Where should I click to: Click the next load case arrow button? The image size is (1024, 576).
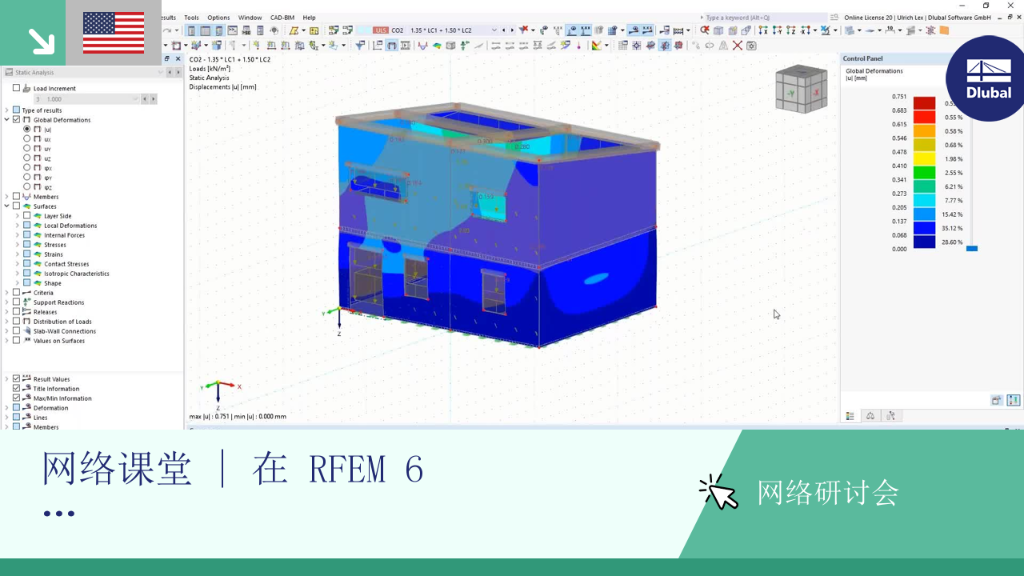511,30
